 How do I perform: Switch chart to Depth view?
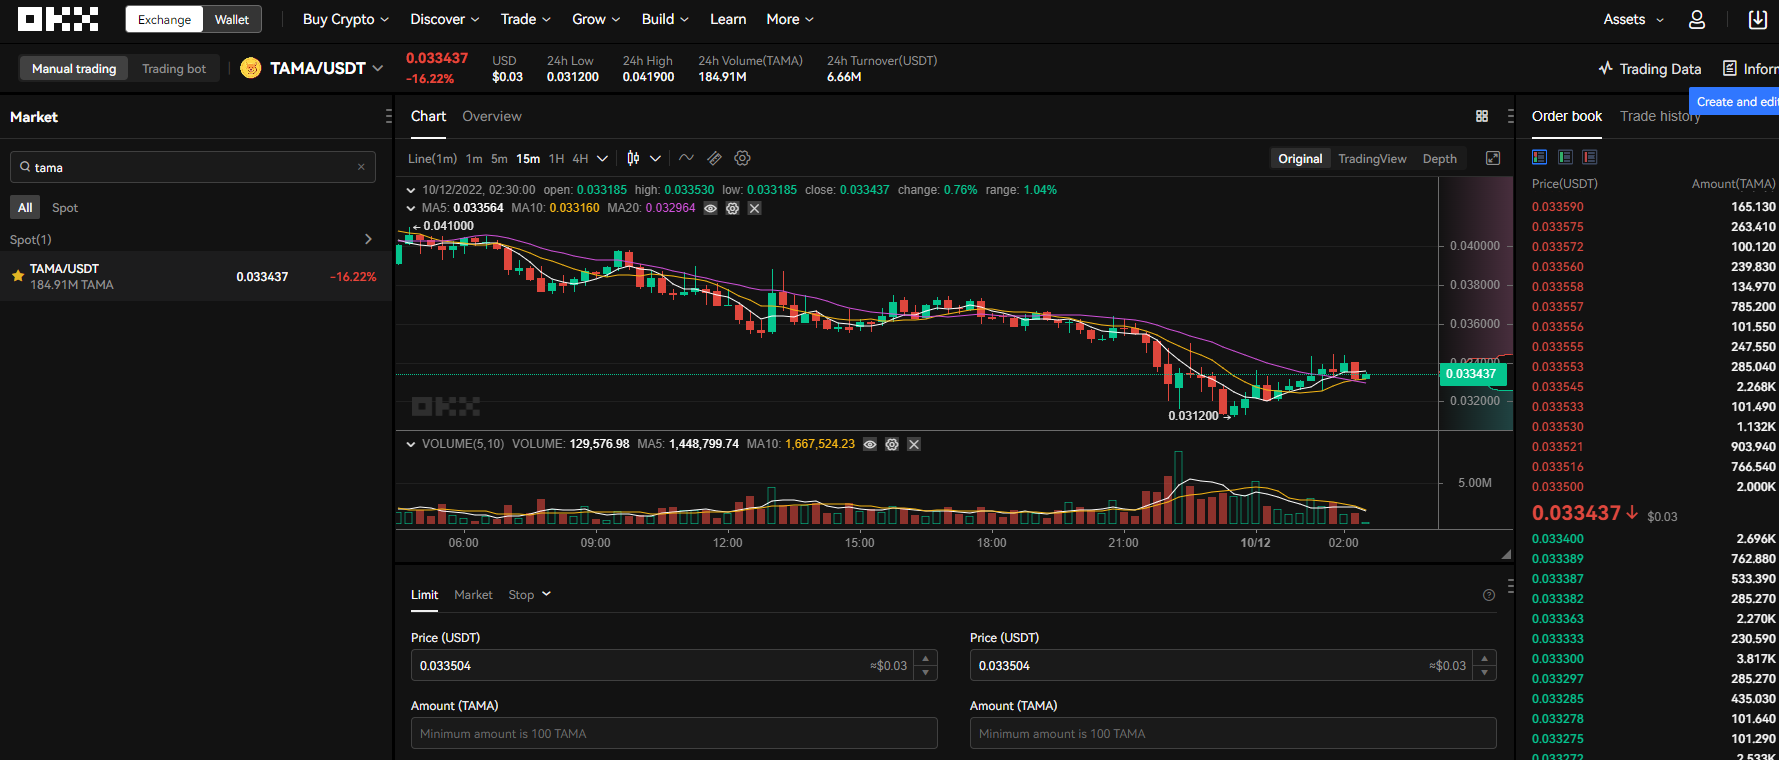(x=1439, y=158)
